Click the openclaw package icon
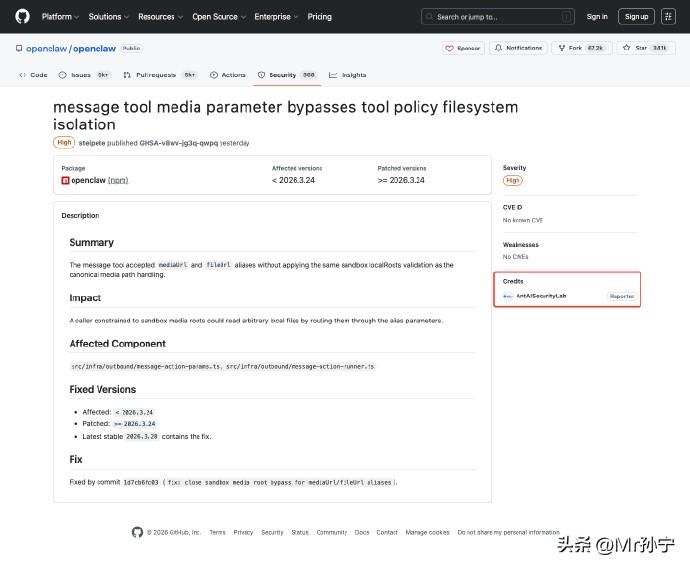Screen dimensions: 690x569 tap(65, 180)
